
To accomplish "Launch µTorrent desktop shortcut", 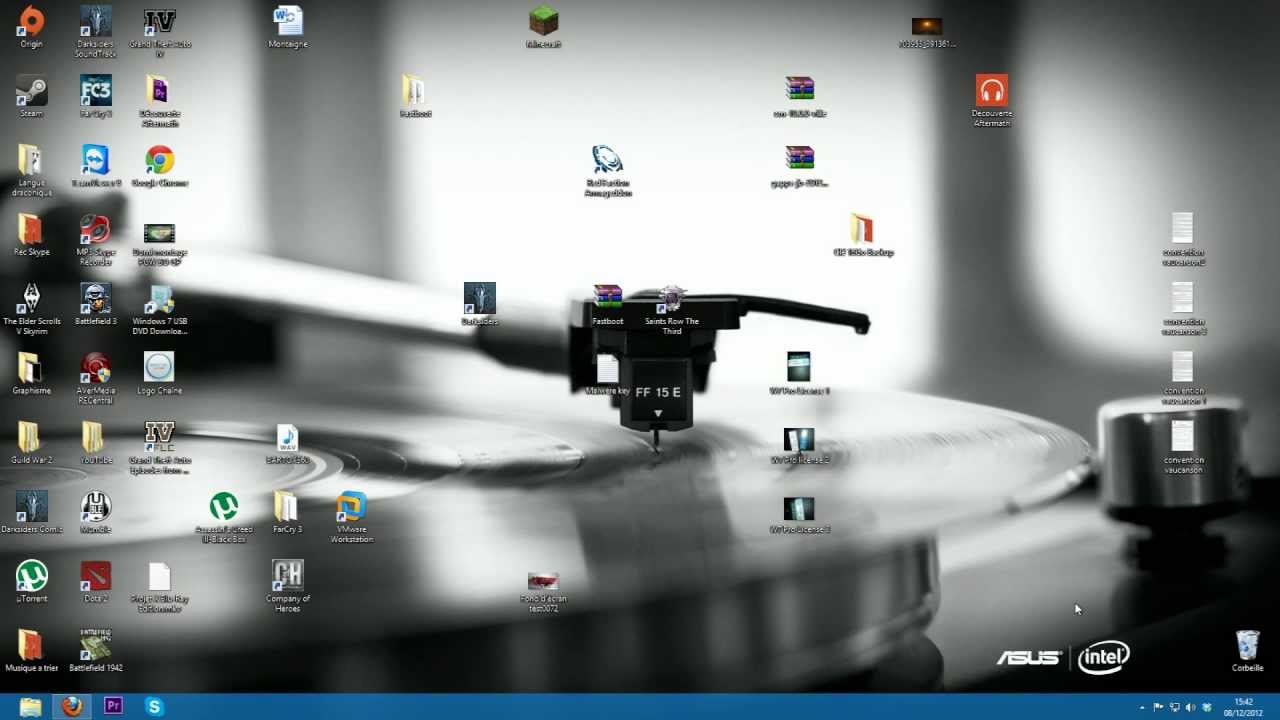I will 32,575.
